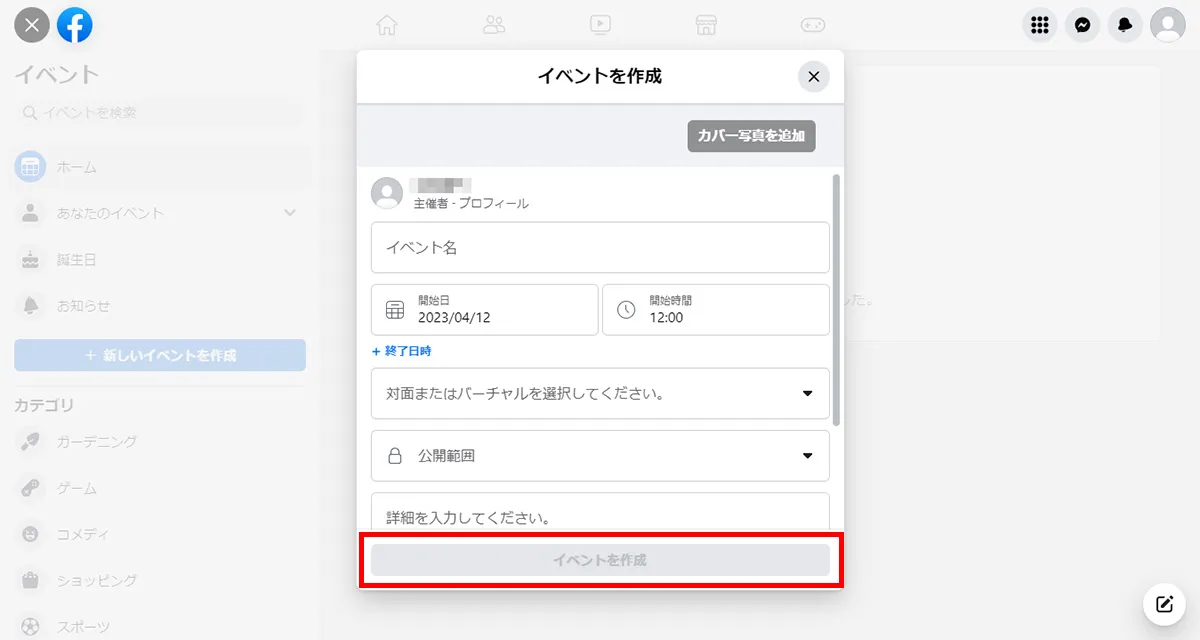Open the Home feed icon
This screenshot has width=1200, height=640.
(x=386, y=25)
